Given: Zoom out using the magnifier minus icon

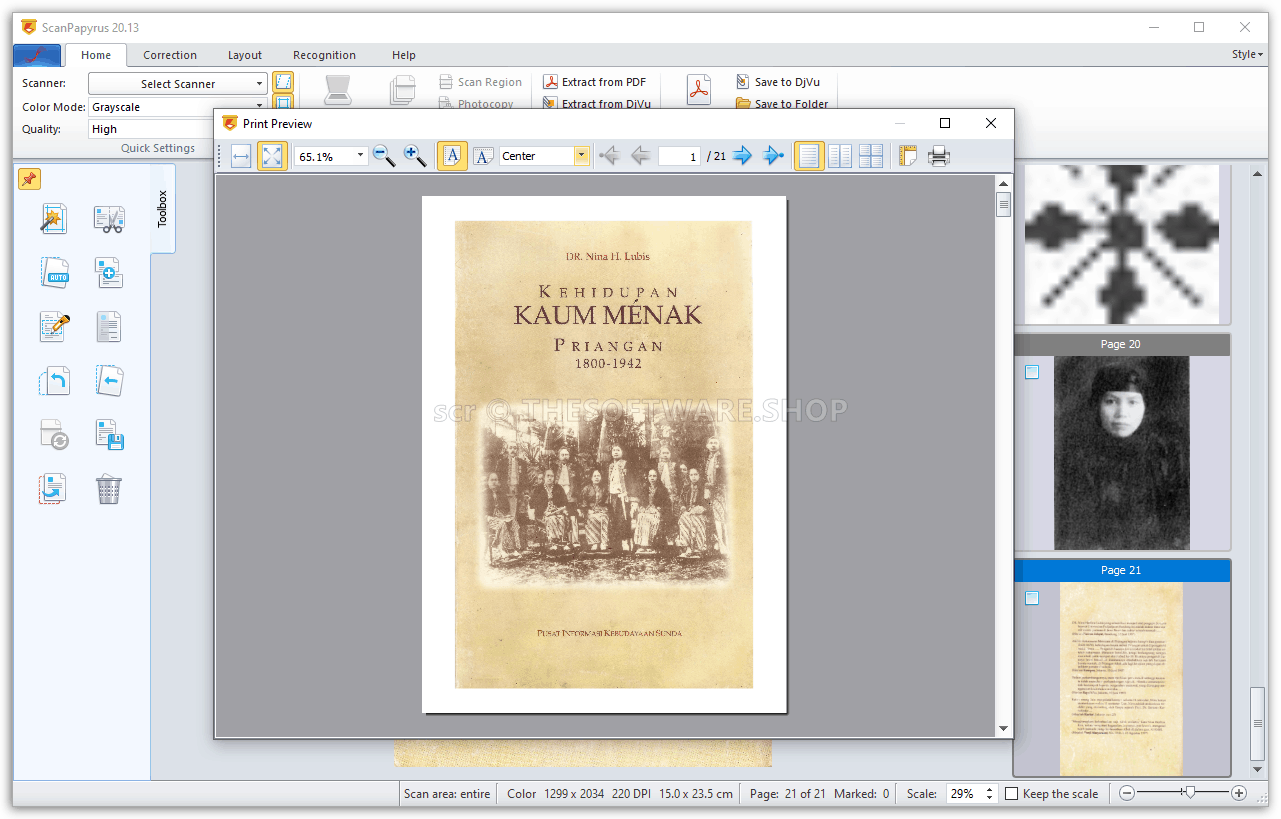Looking at the screenshot, I should pos(383,156).
